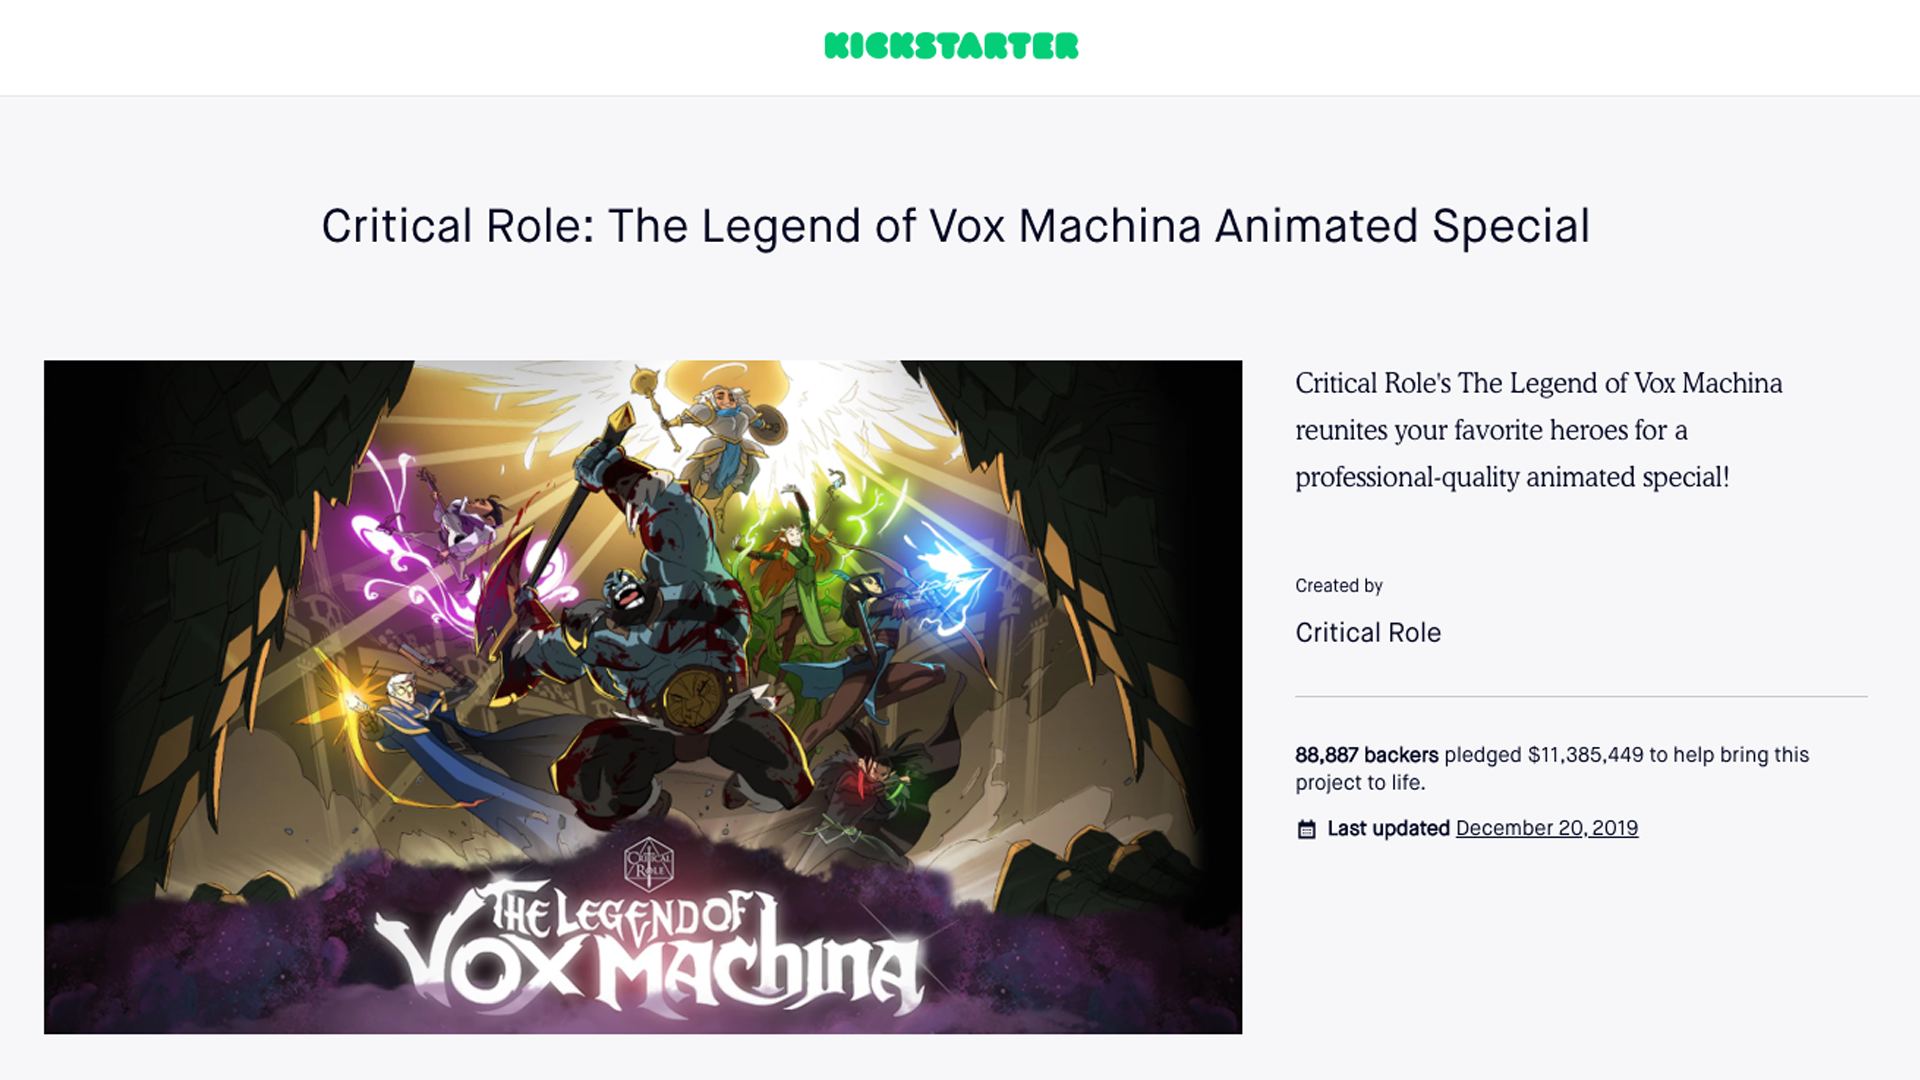Click the calendar icon beside Last updated
The height and width of the screenshot is (1080, 1920).
[1306, 828]
